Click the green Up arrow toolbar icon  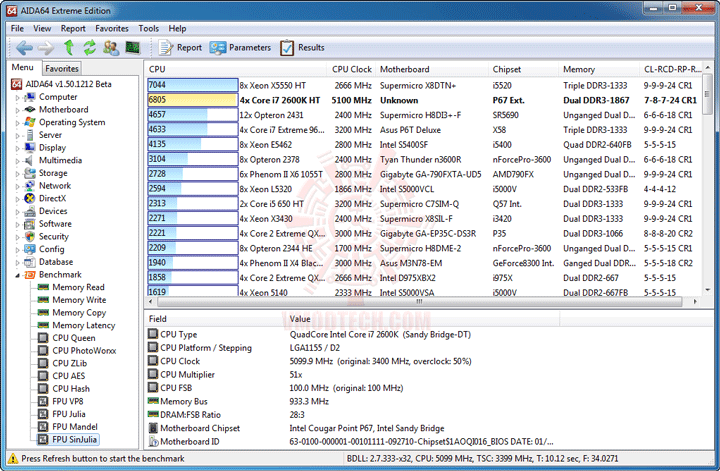68,47
